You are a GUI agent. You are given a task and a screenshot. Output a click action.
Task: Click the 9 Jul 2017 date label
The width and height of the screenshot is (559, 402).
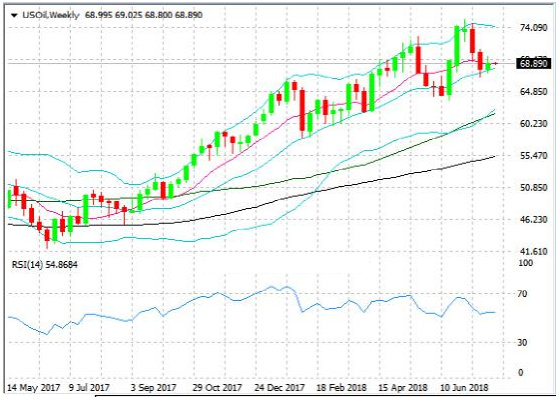[89, 387]
